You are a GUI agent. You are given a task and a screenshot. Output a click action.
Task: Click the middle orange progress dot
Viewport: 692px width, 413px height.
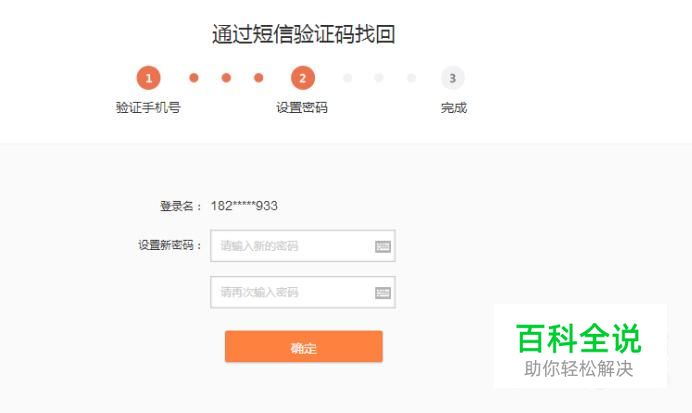[x=226, y=78]
